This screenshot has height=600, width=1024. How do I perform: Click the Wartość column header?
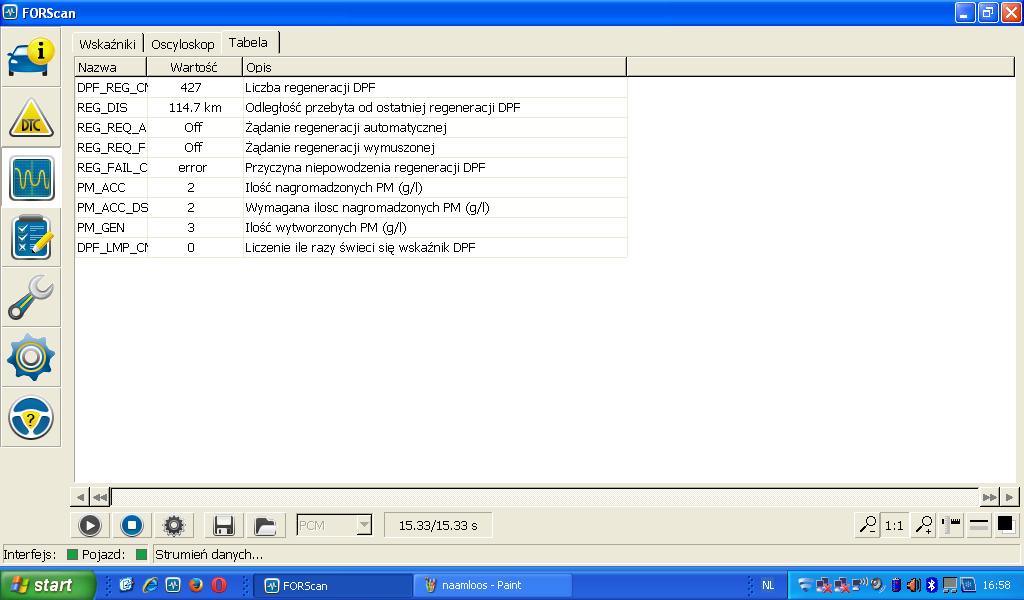coord(194,67)
